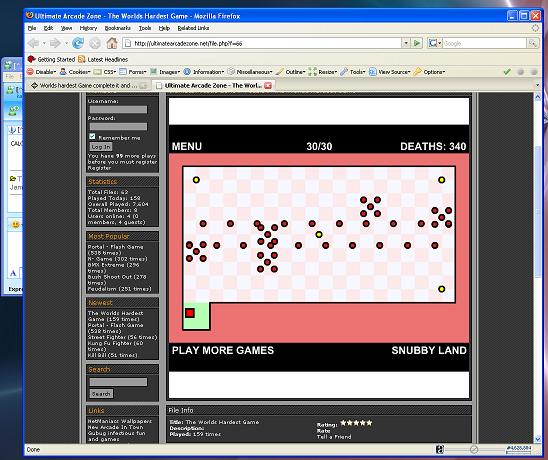Viewport: 548px width, 460px height.
Task: Click the green checkmark validation icon
Action: point(507,72)
